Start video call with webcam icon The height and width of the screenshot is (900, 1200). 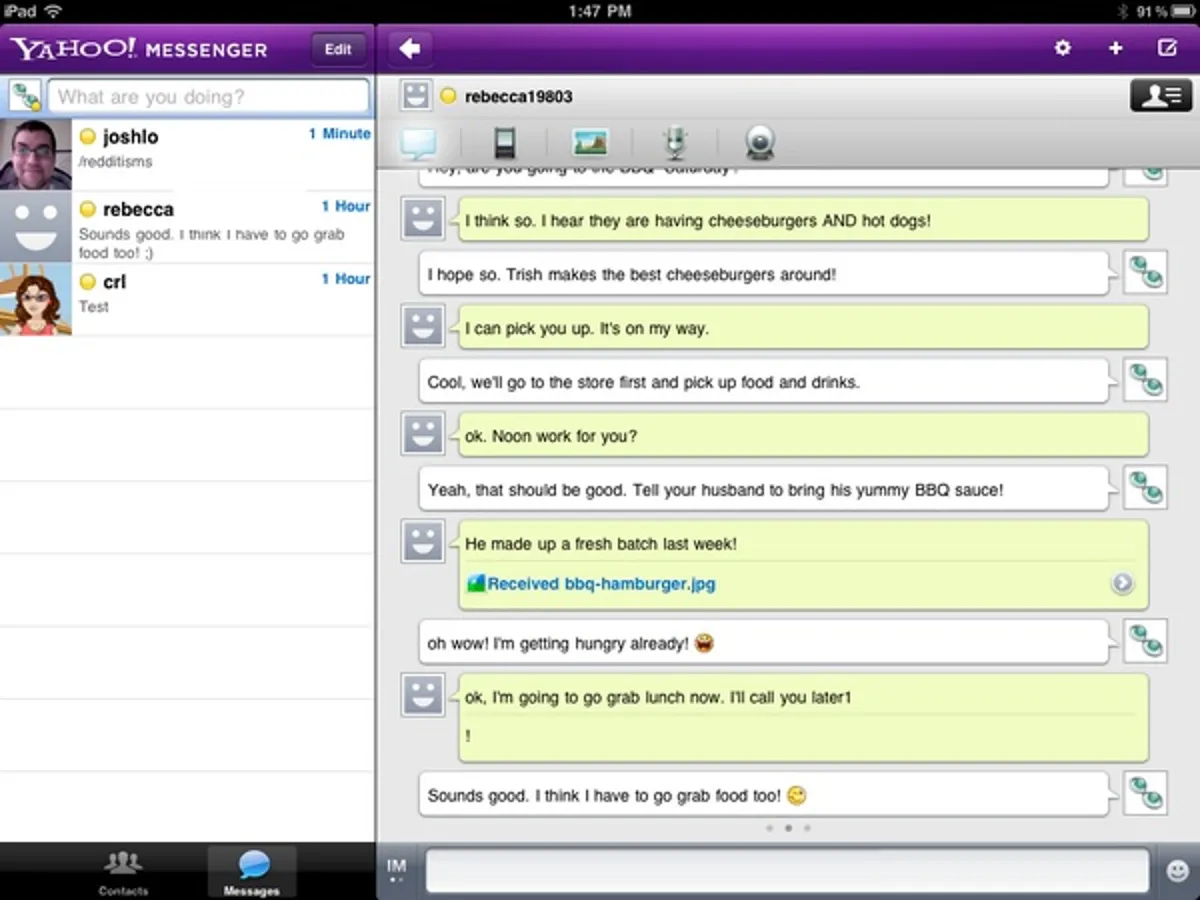click(760, 143)
